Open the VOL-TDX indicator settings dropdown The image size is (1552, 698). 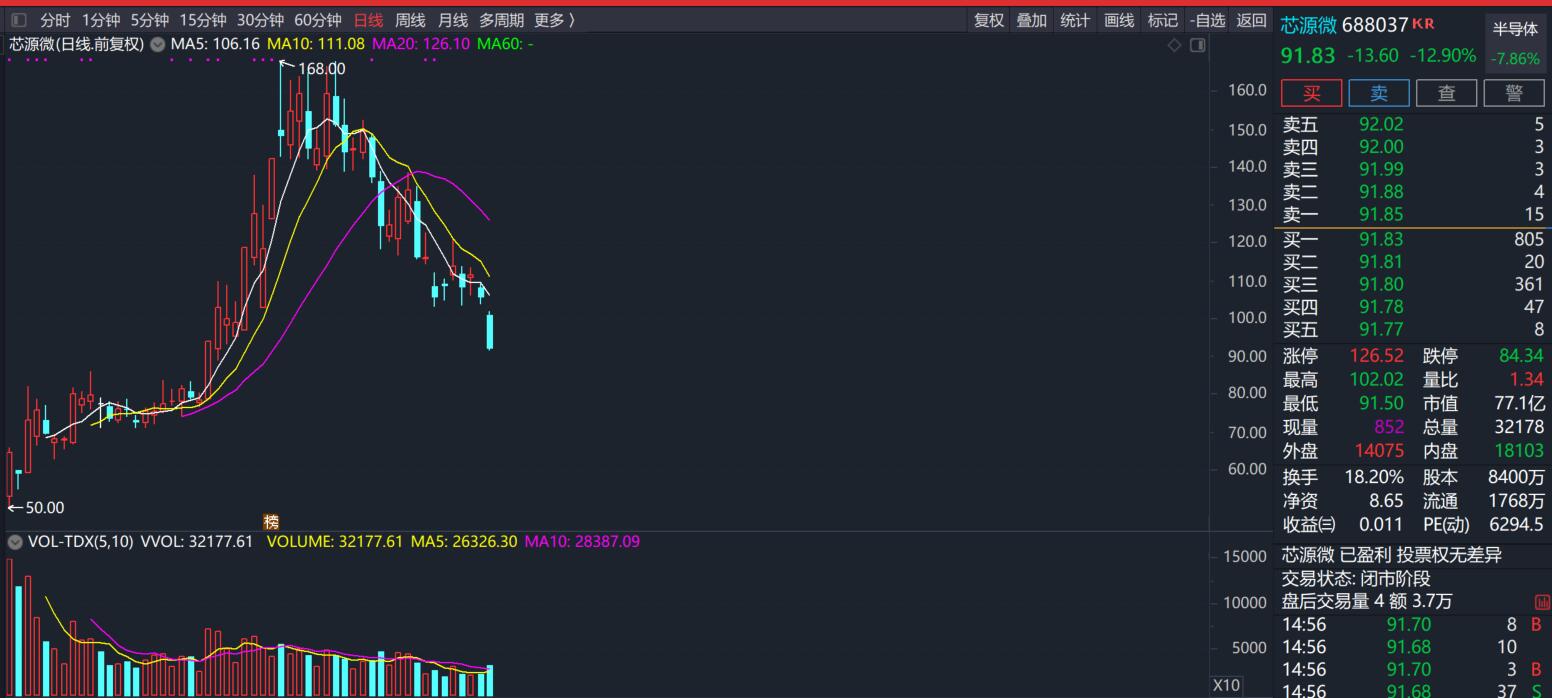pyautogui.click(x=15, y=542)
